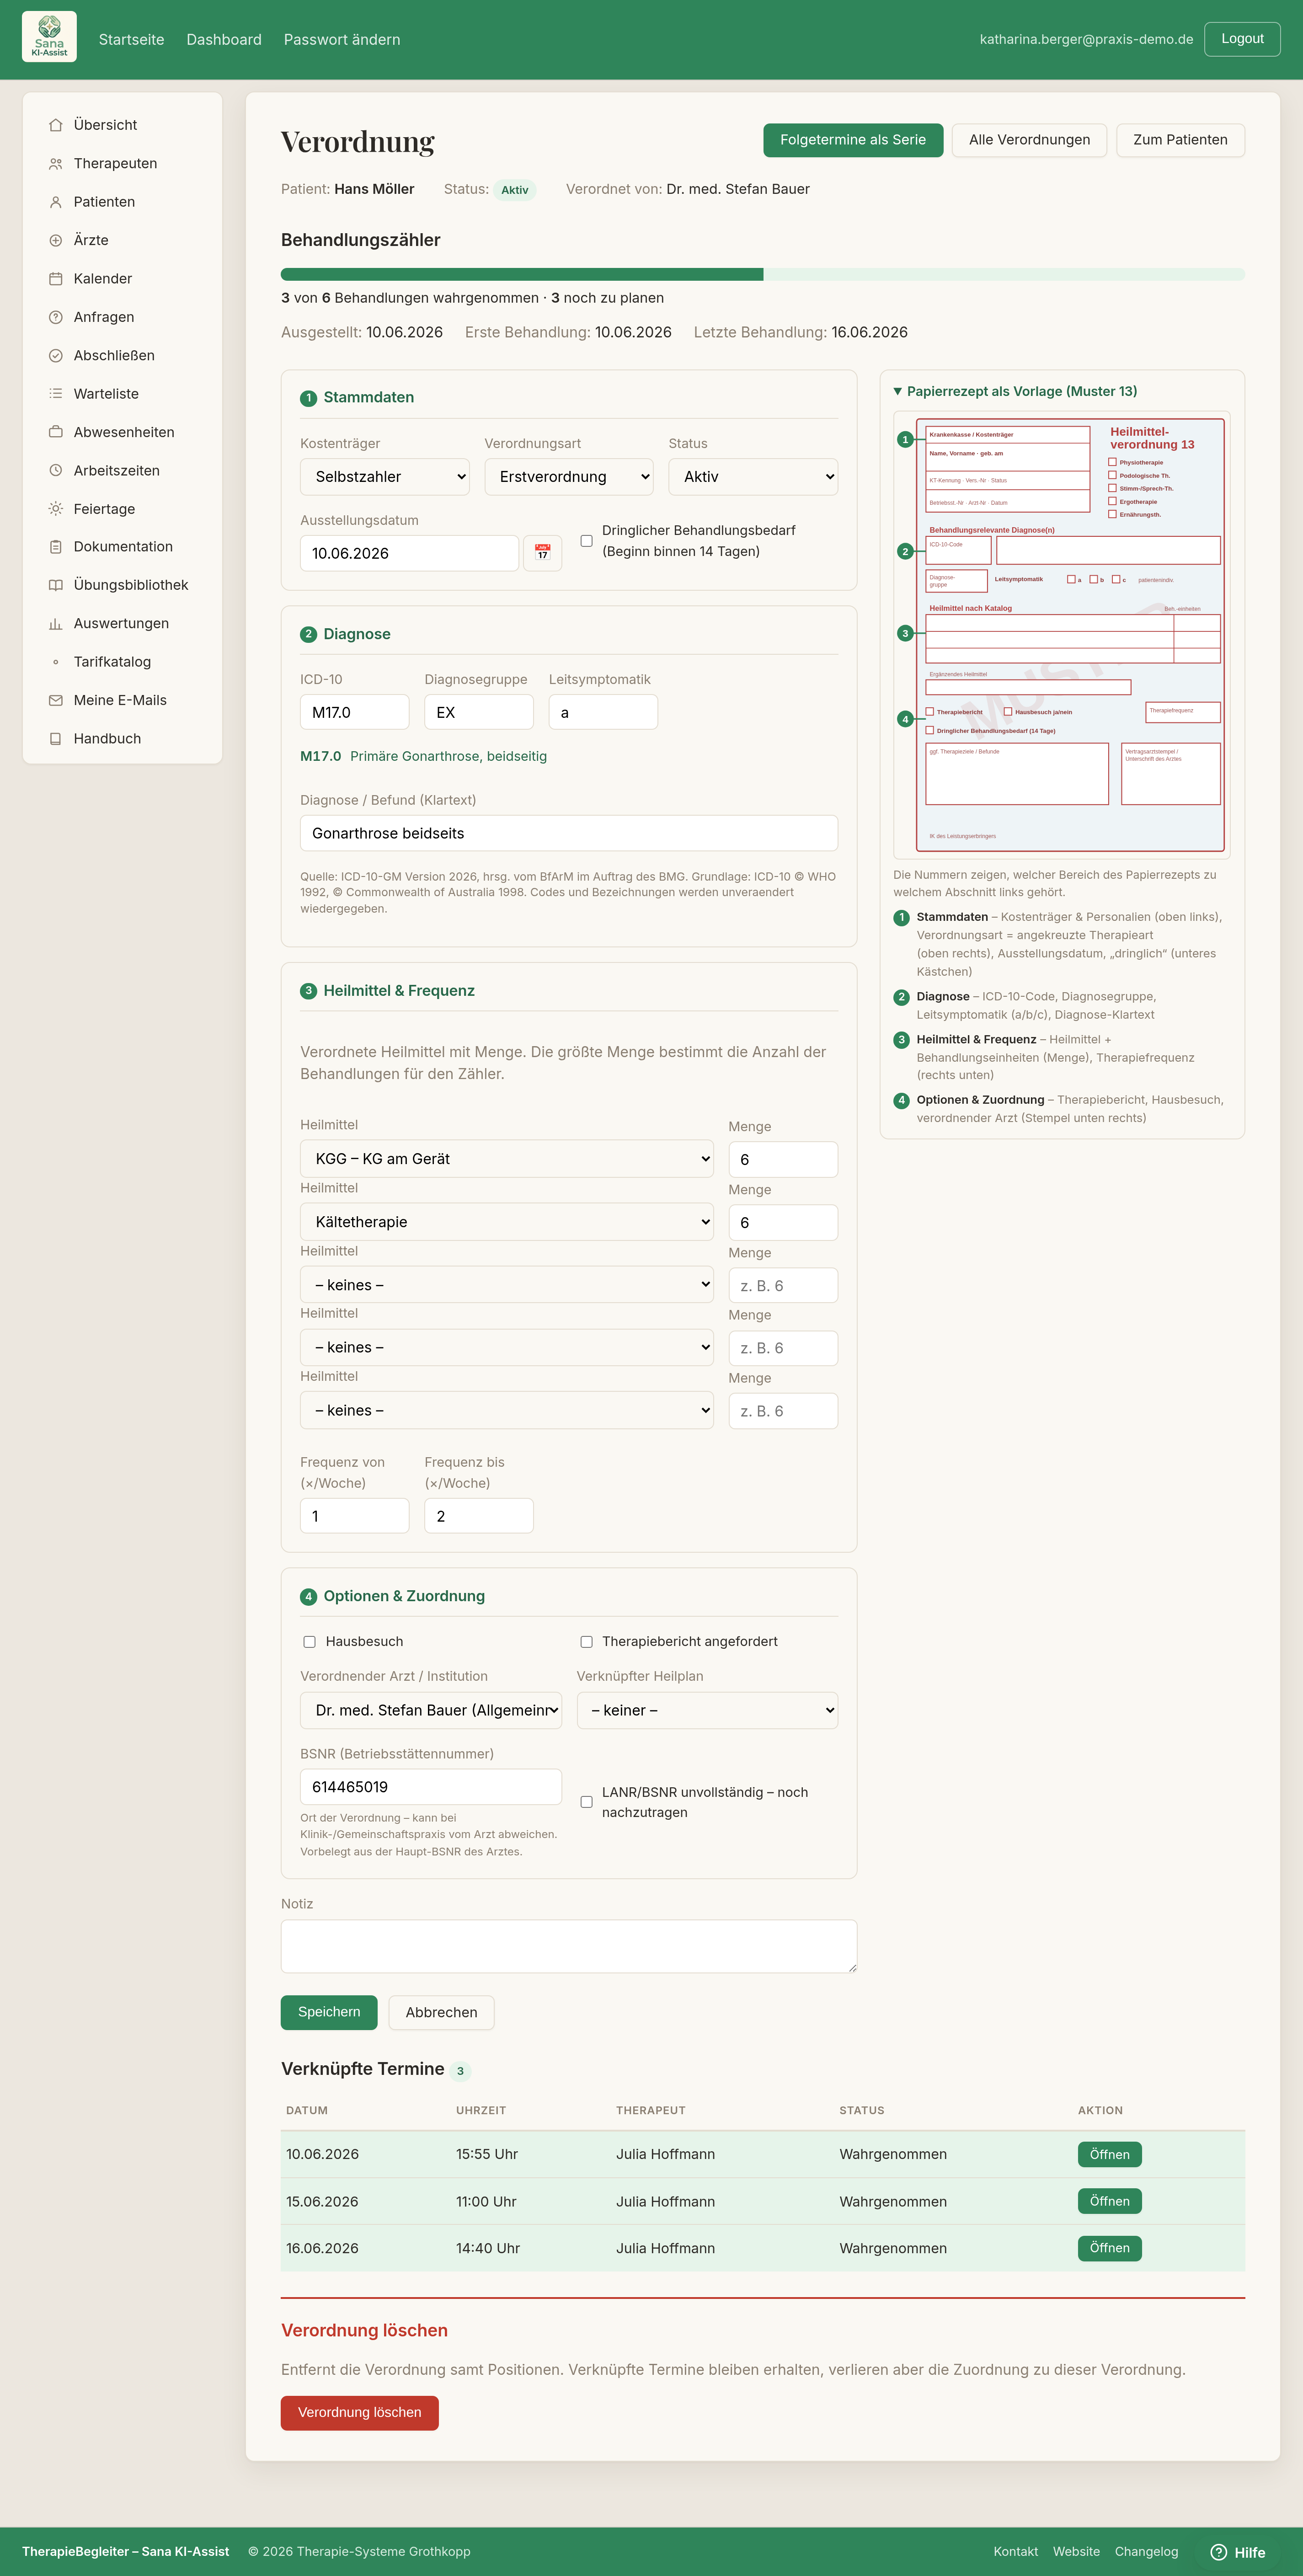Go to Passwort ändern in top menu
Image resolution: width=1303 pixels, height=2576 pixels.
click(342, 40)
